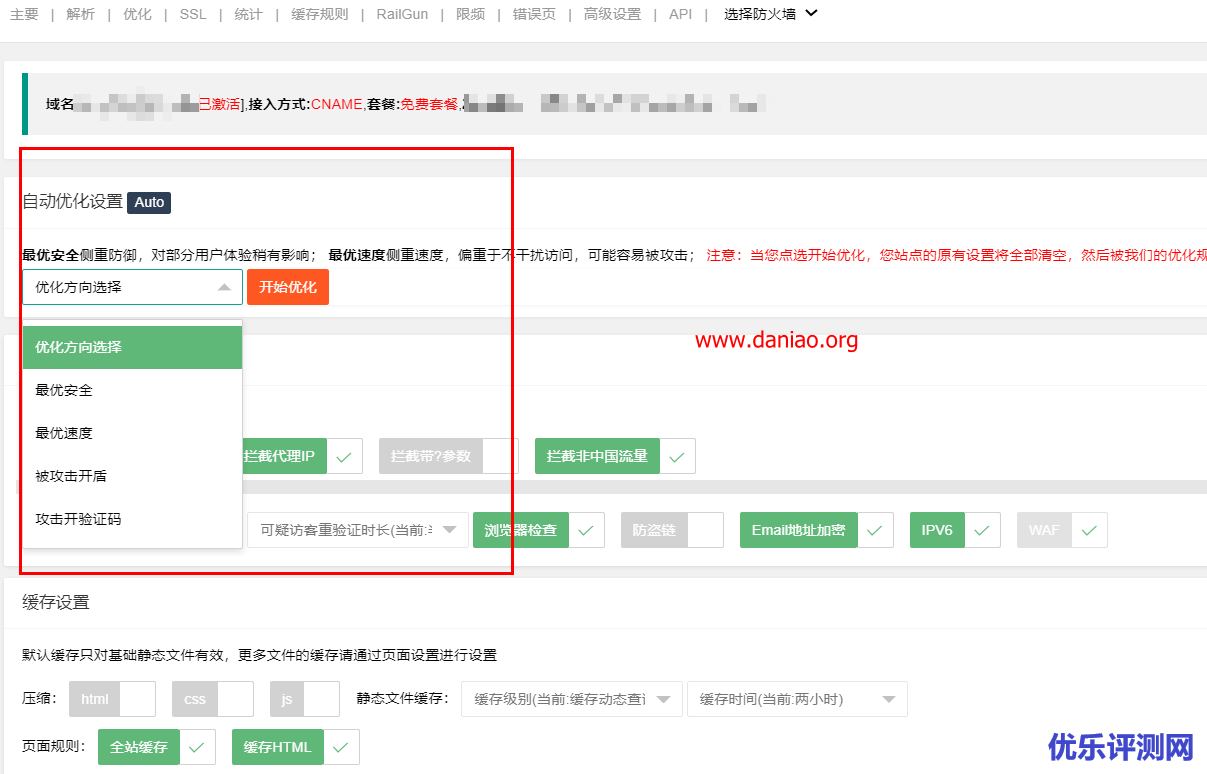Open the 解析 tab

(81, 15)
